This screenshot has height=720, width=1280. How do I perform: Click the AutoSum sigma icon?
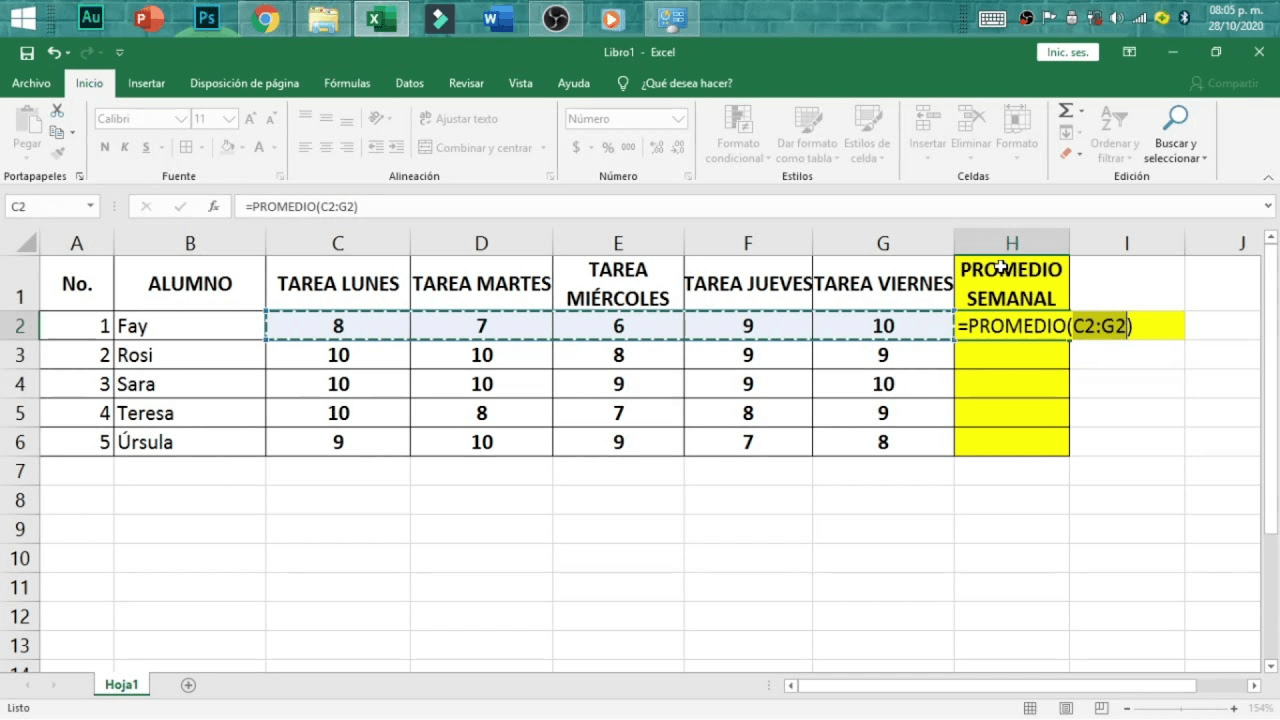coord(1066,111)
